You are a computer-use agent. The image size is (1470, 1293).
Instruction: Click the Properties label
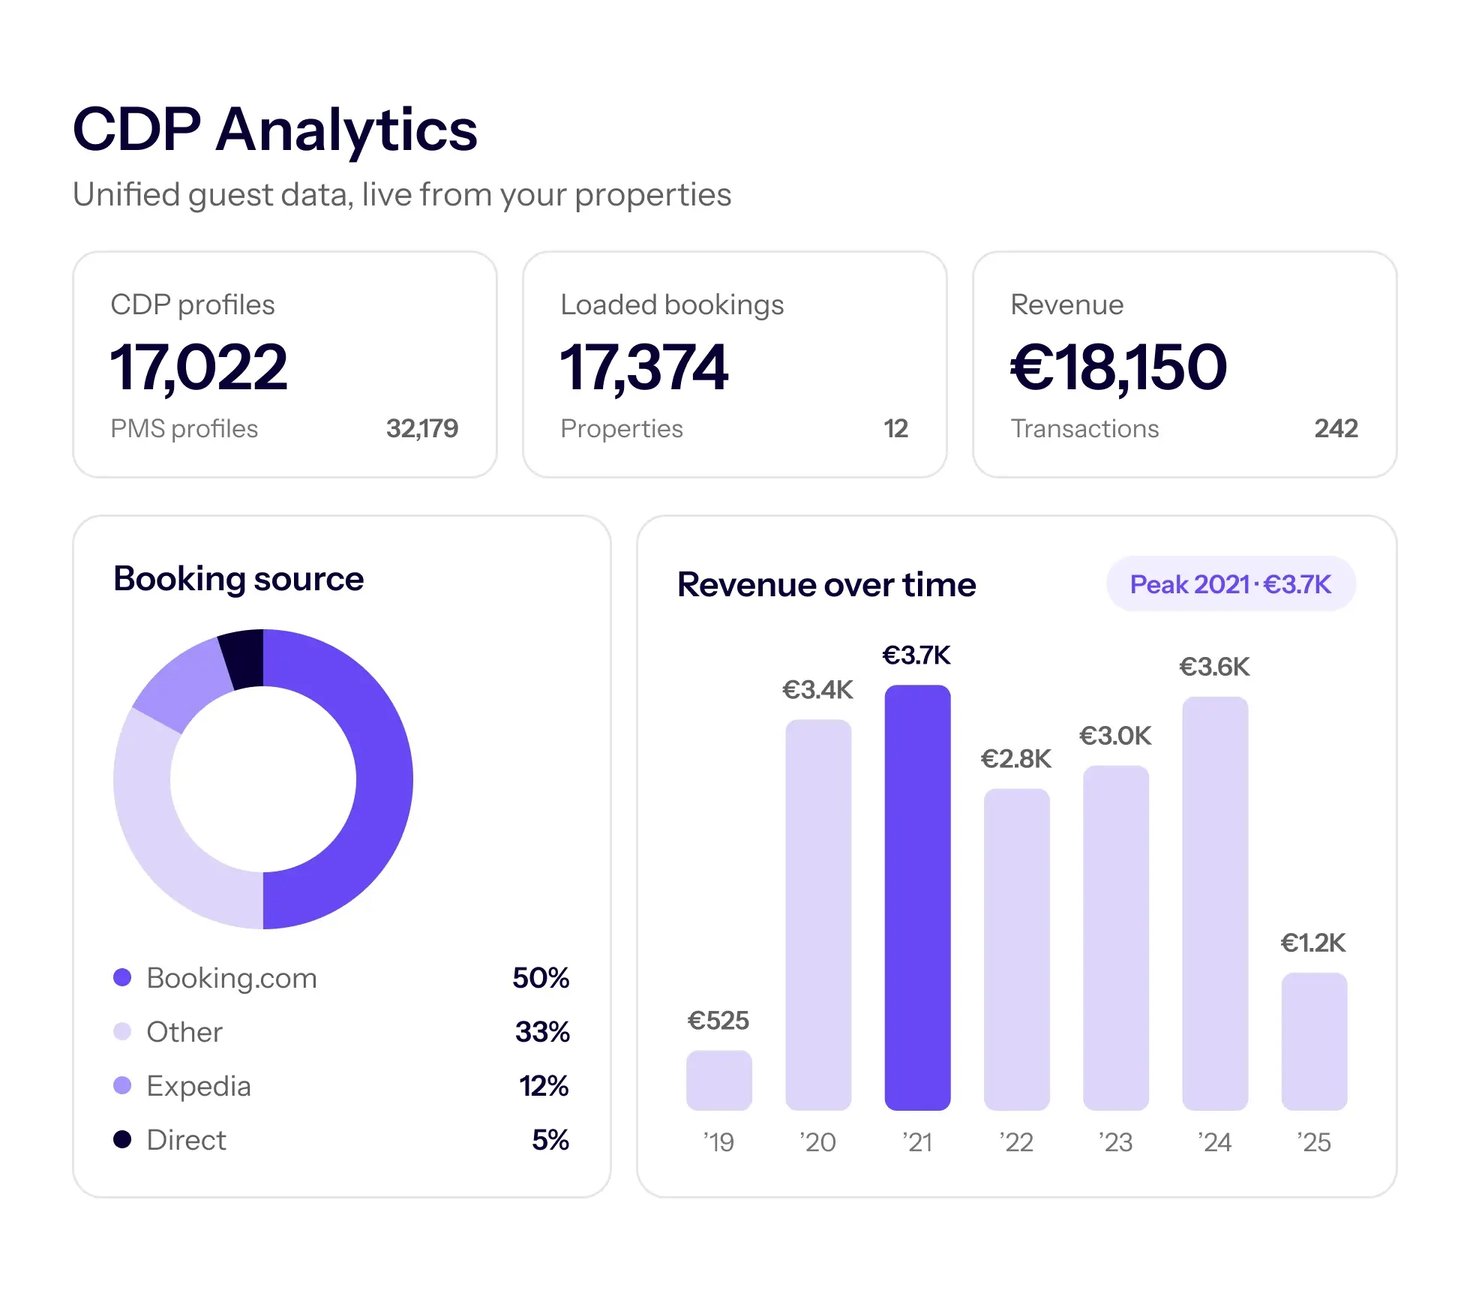click(x=622, y=429)
